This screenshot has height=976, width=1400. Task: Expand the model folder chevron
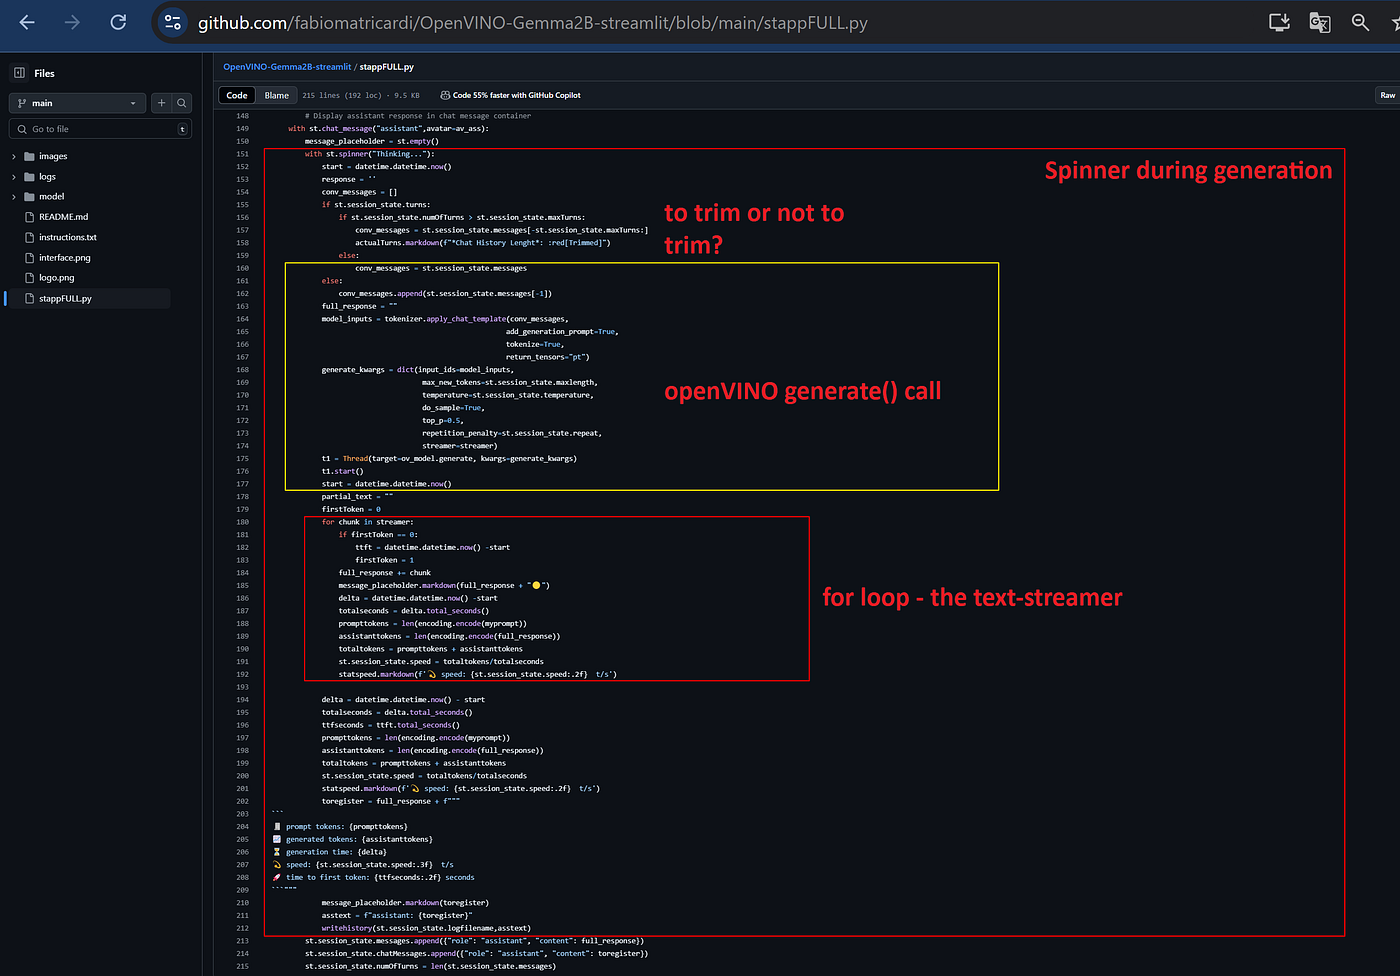pyautogui.click(x=14, y=197)
